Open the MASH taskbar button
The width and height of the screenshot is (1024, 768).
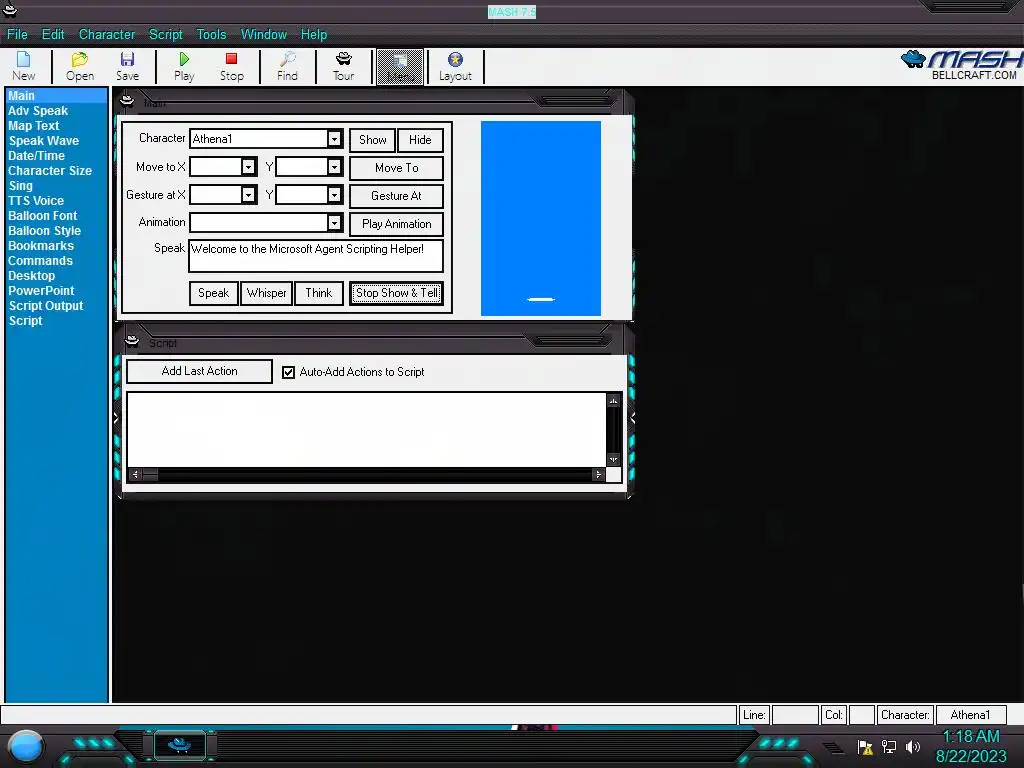(180, 745)
